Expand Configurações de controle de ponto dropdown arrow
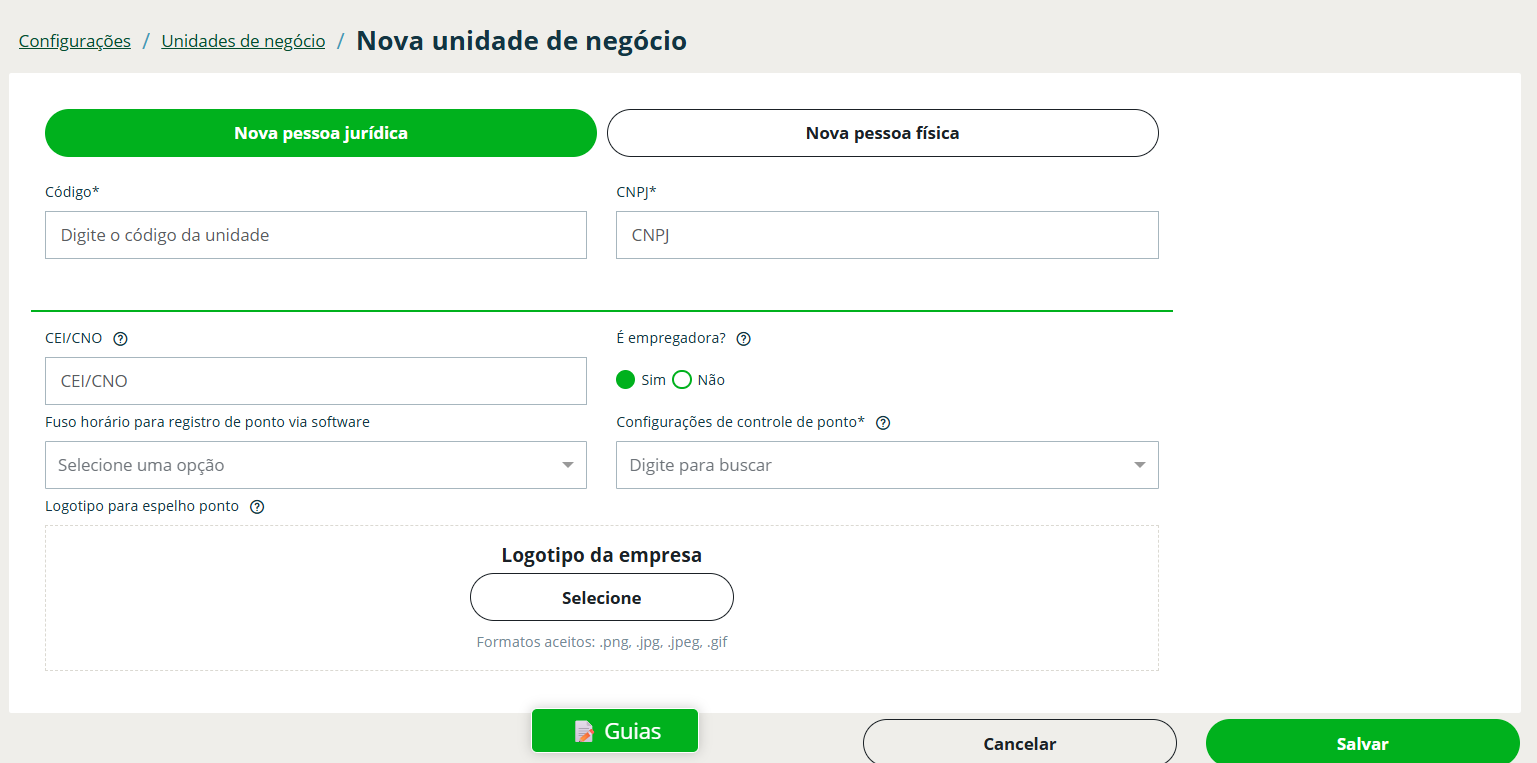1537x763 pixels. (1139, 465)
